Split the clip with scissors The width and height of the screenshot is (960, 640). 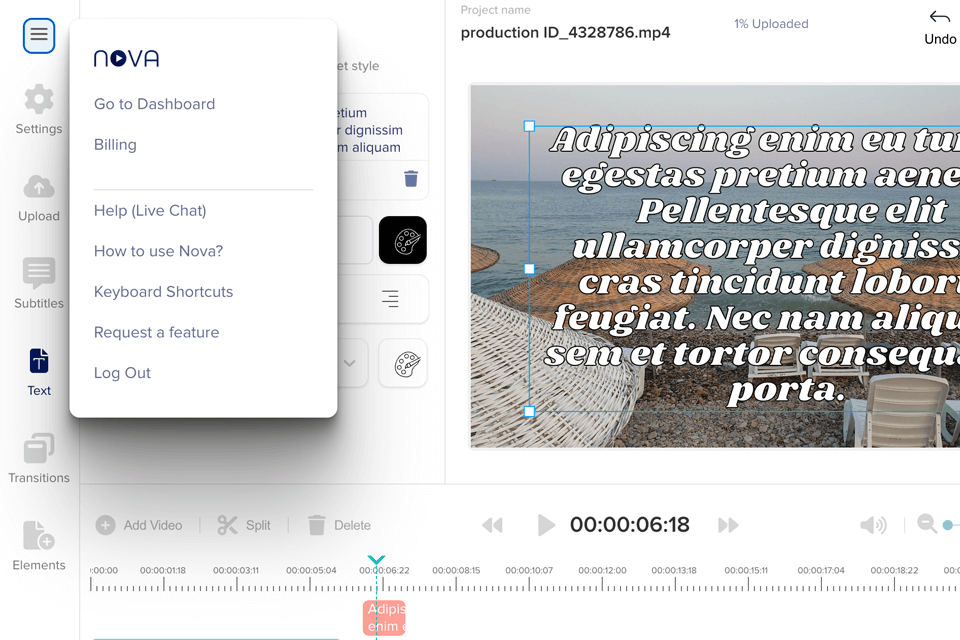click(x=244, y=525)
